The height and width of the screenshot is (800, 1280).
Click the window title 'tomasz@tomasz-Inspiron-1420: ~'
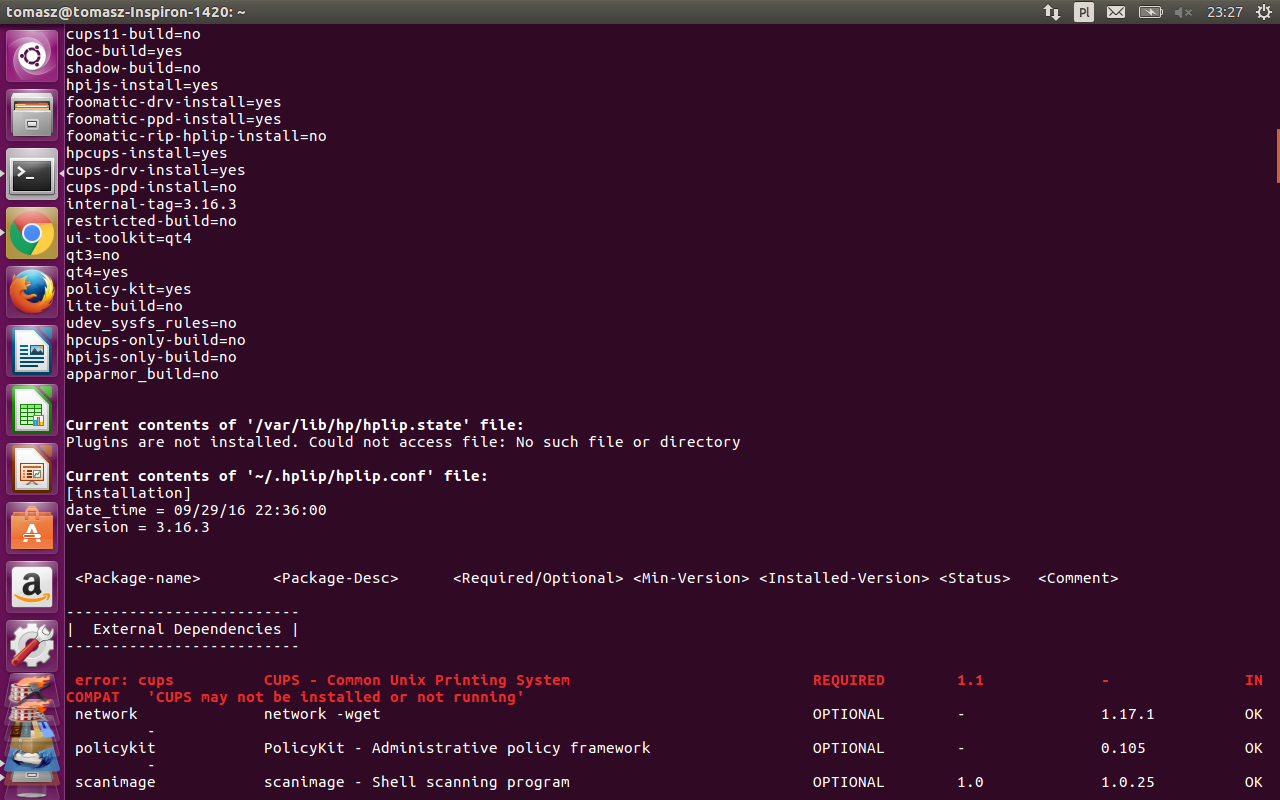pos(126,12)
